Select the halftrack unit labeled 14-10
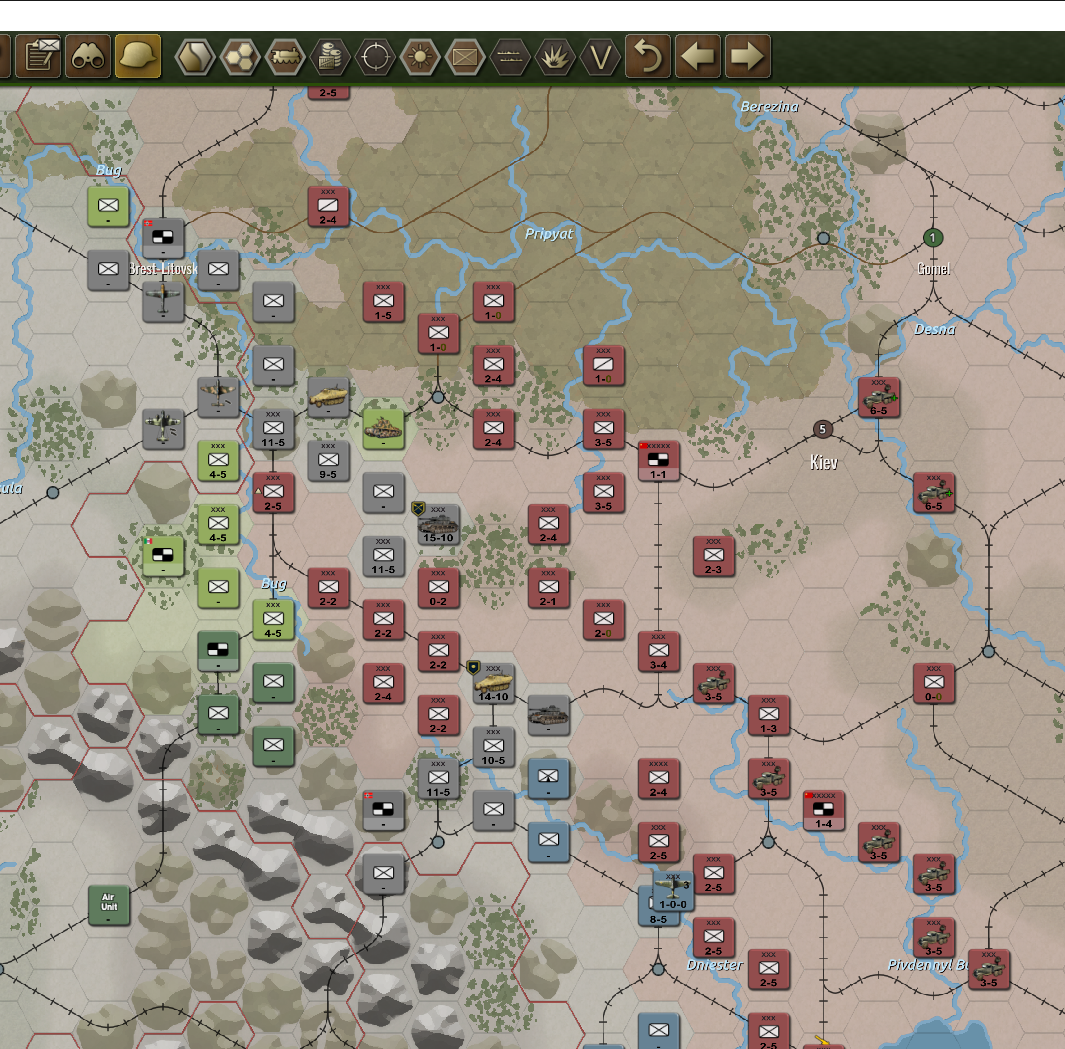The width and height of the screenshot is (1065, 1049). [x=493, y=683]
